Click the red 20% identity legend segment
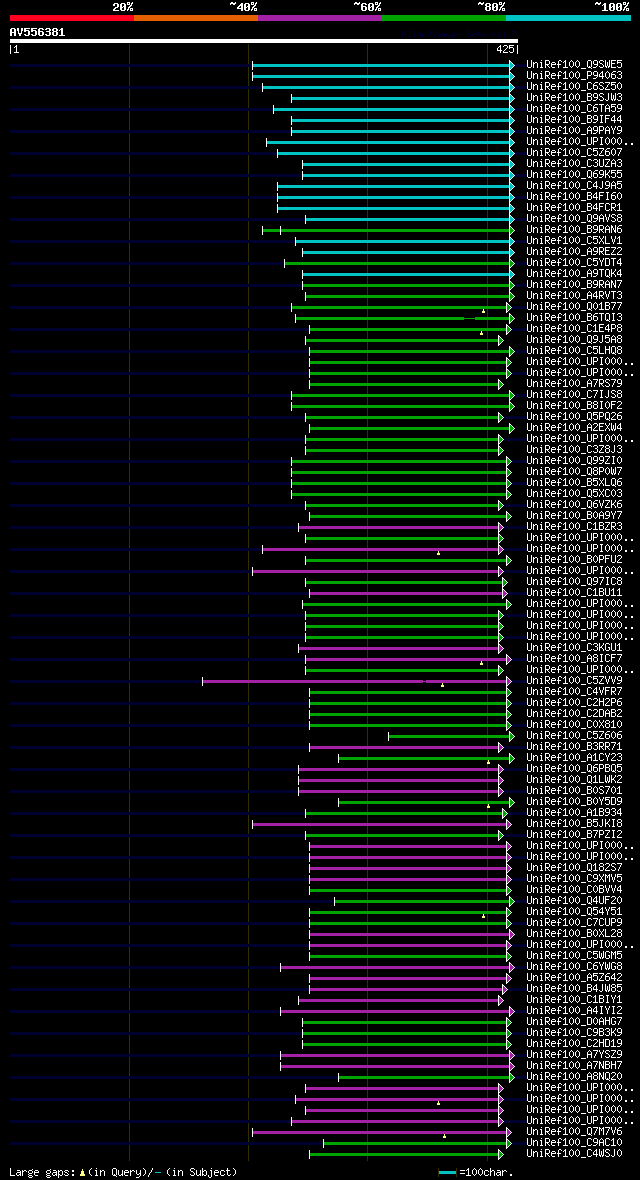The width and height of the screenshot is (640, 1180). (x=72, y=17)
